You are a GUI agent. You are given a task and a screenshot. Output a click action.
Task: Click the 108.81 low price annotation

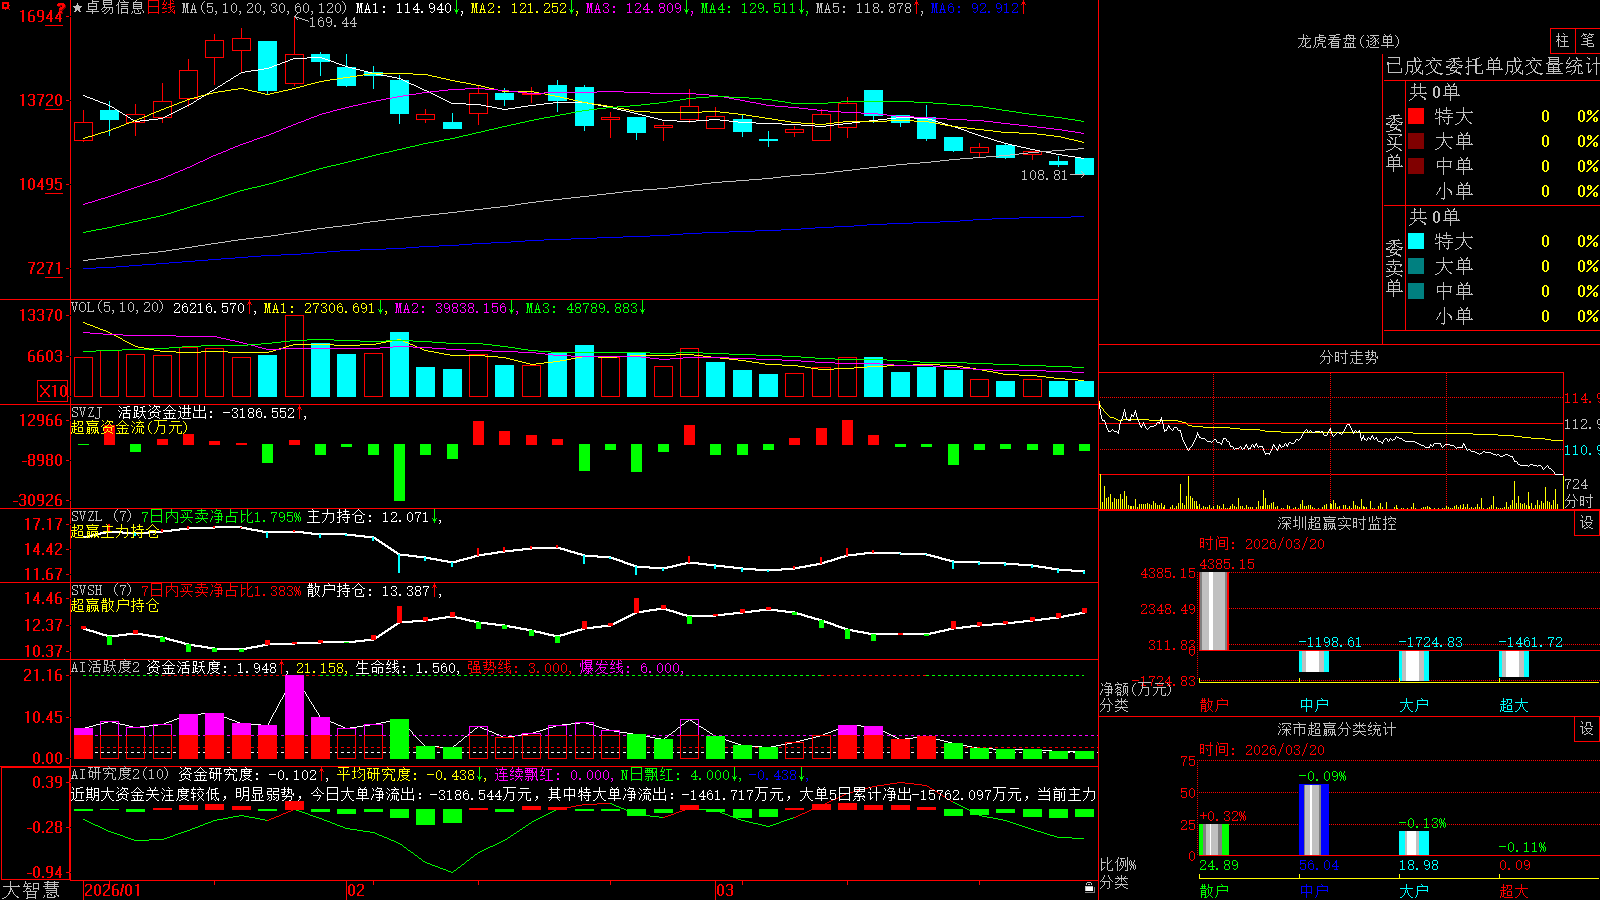point(1044,175)
